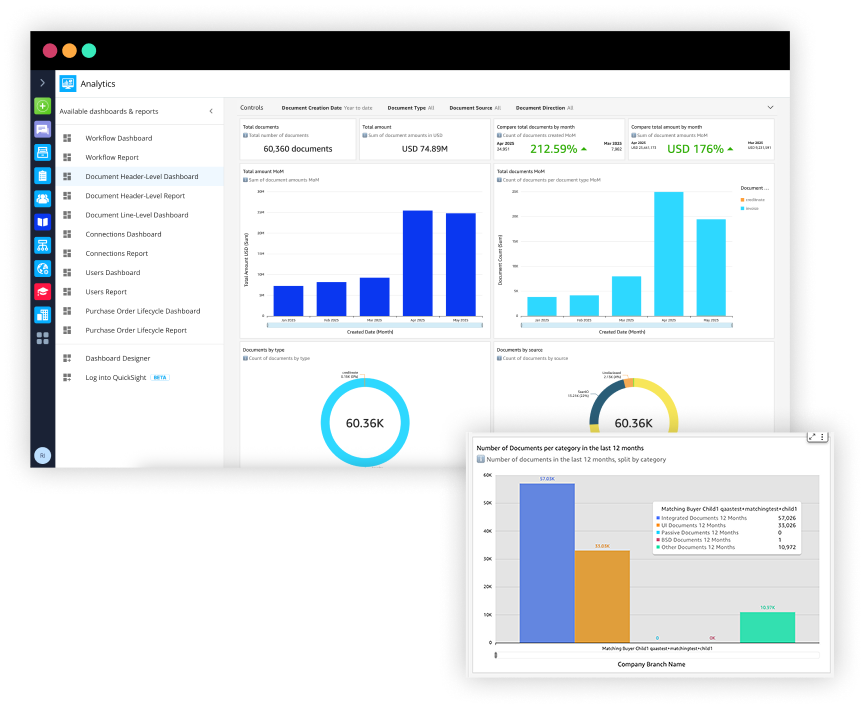Open the inbox drawer icon in sidebar
864x707 pixels.
point(42,153)
